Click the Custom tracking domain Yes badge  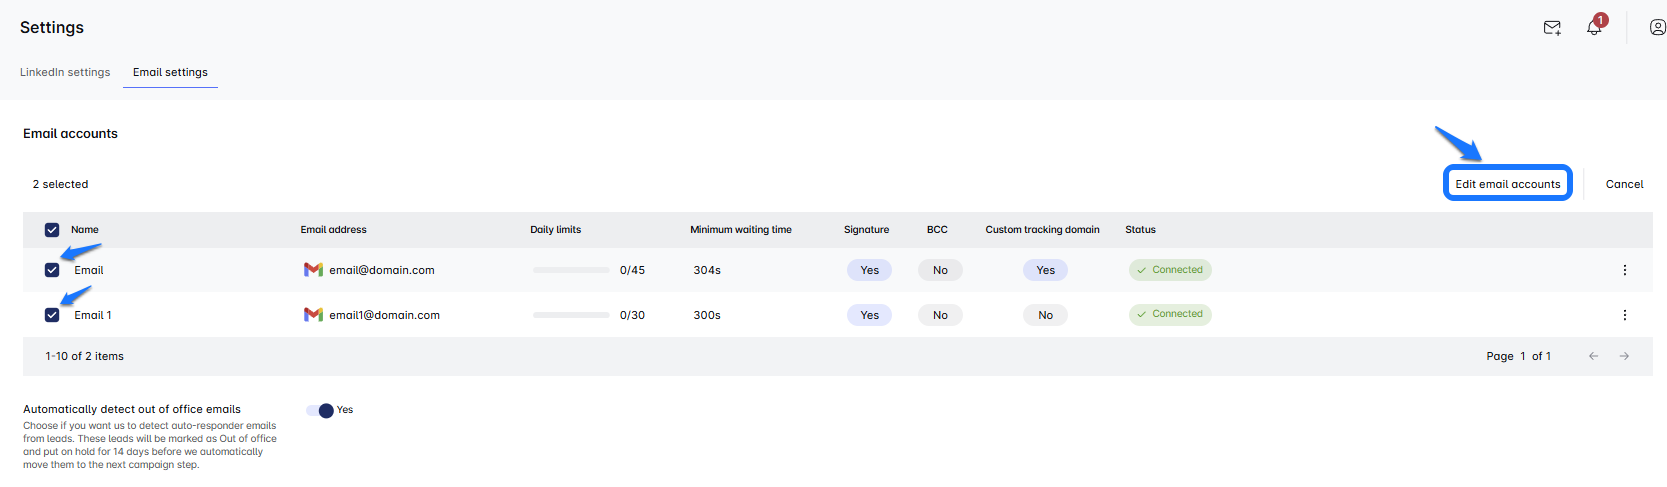[1045, 270]
